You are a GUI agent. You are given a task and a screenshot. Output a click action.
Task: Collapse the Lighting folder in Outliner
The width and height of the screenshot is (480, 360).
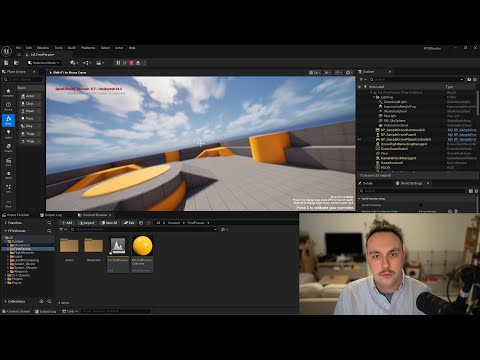tap(374, 97)
